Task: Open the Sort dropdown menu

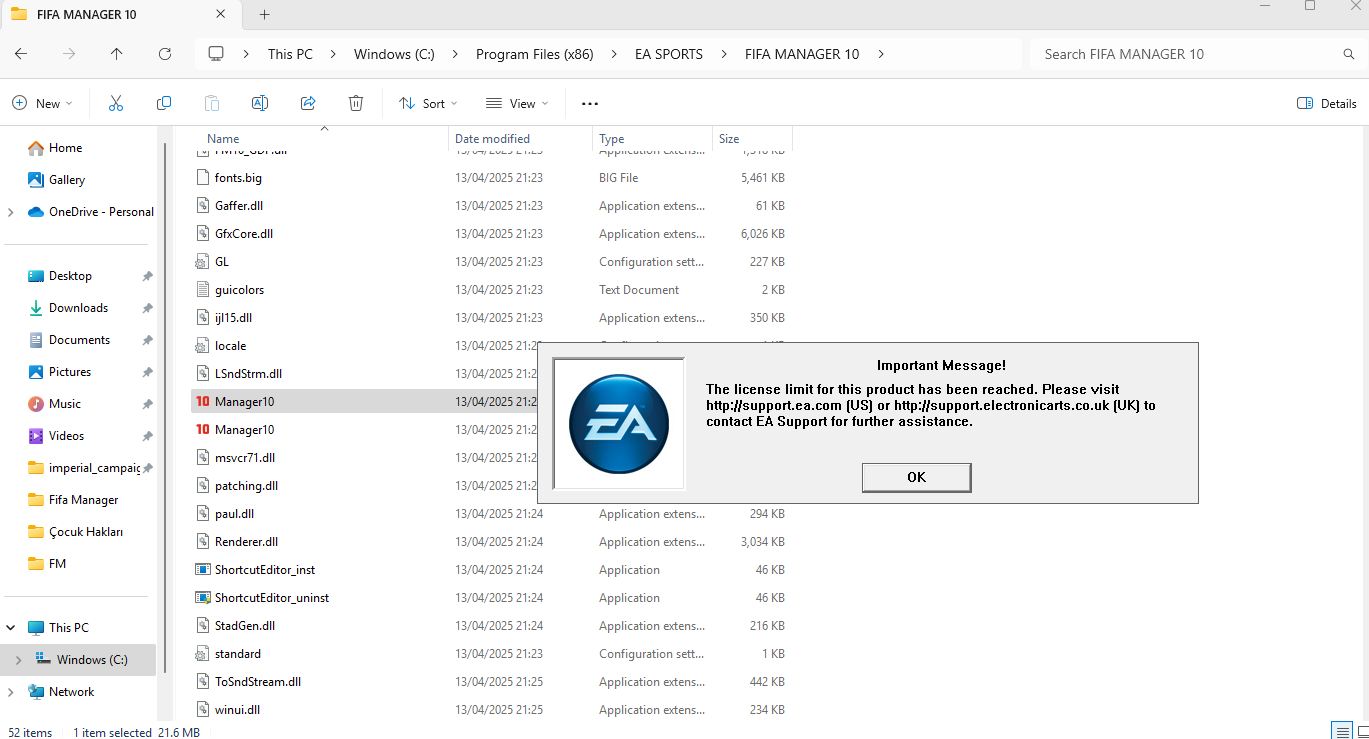Action: [428, 103]
